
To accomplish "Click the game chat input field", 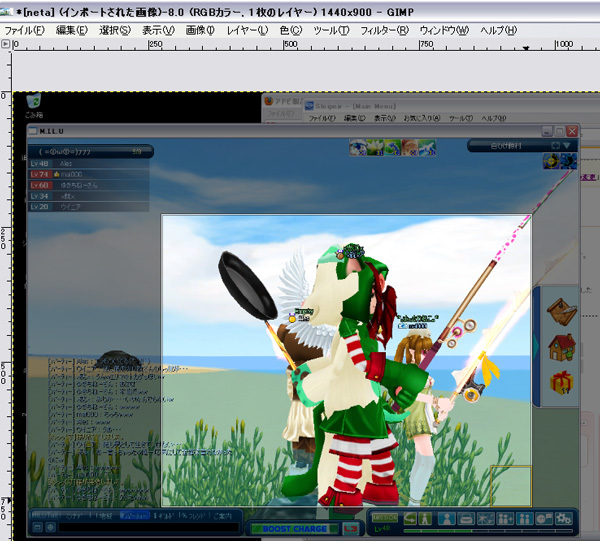I will [x=148, y=528].
